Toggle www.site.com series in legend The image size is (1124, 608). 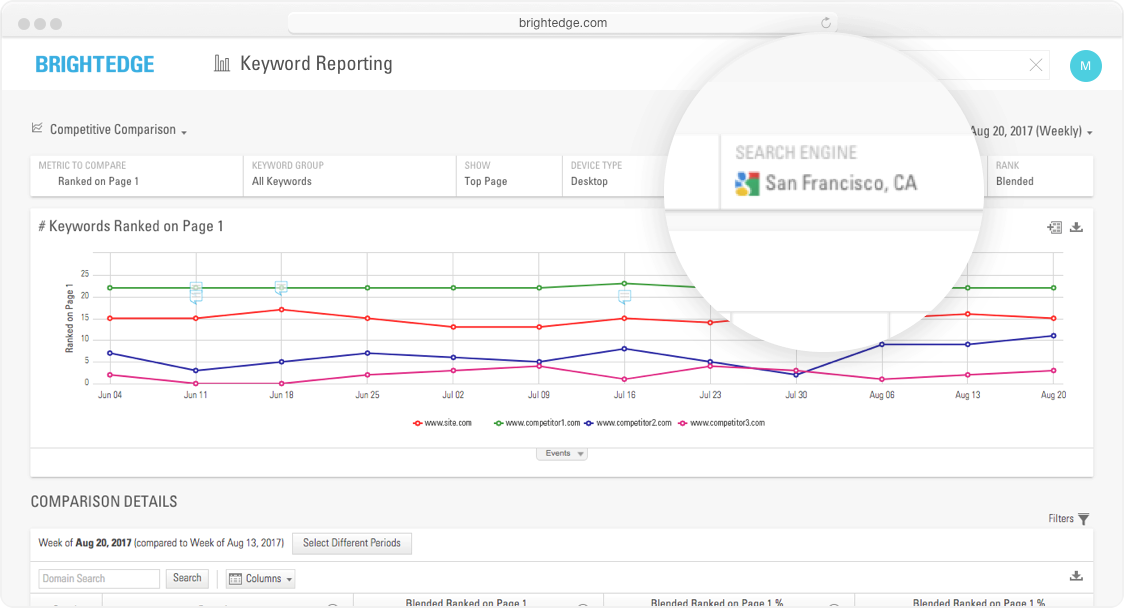pos(442,423)
